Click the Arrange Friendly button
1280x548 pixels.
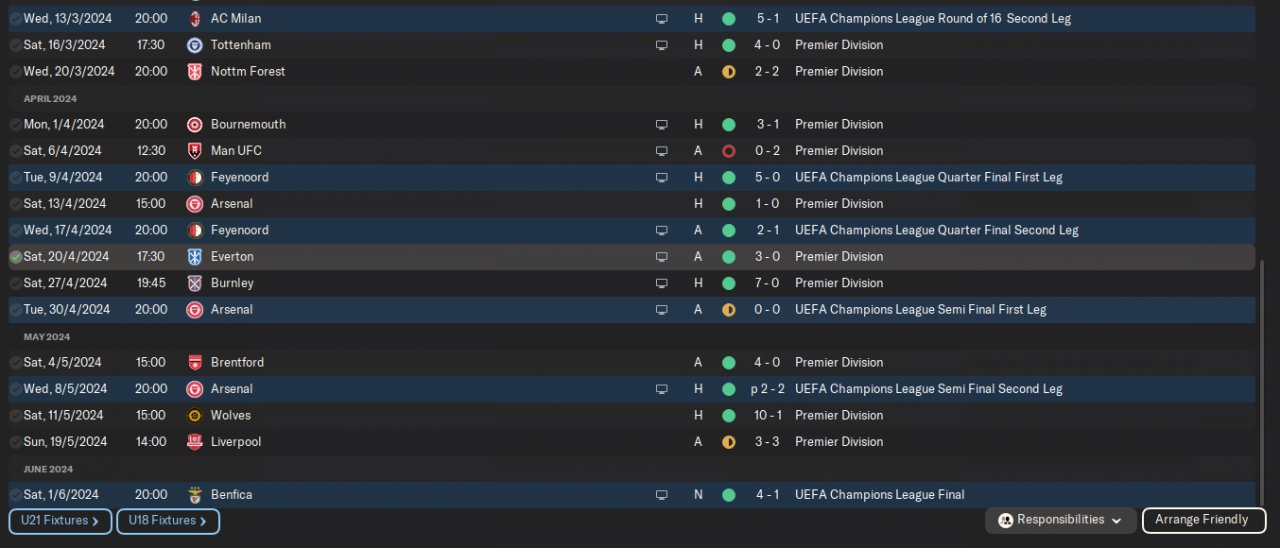(1203, 520)
